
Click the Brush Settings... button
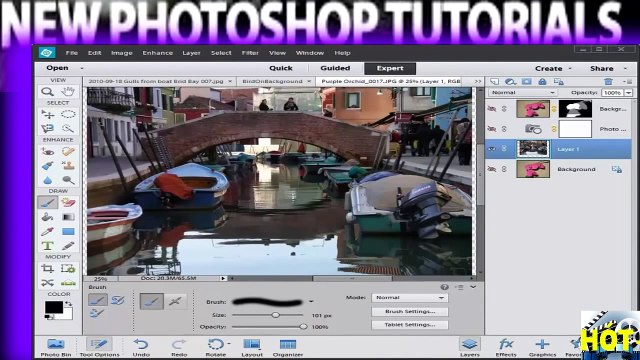[x=409, y=311]
